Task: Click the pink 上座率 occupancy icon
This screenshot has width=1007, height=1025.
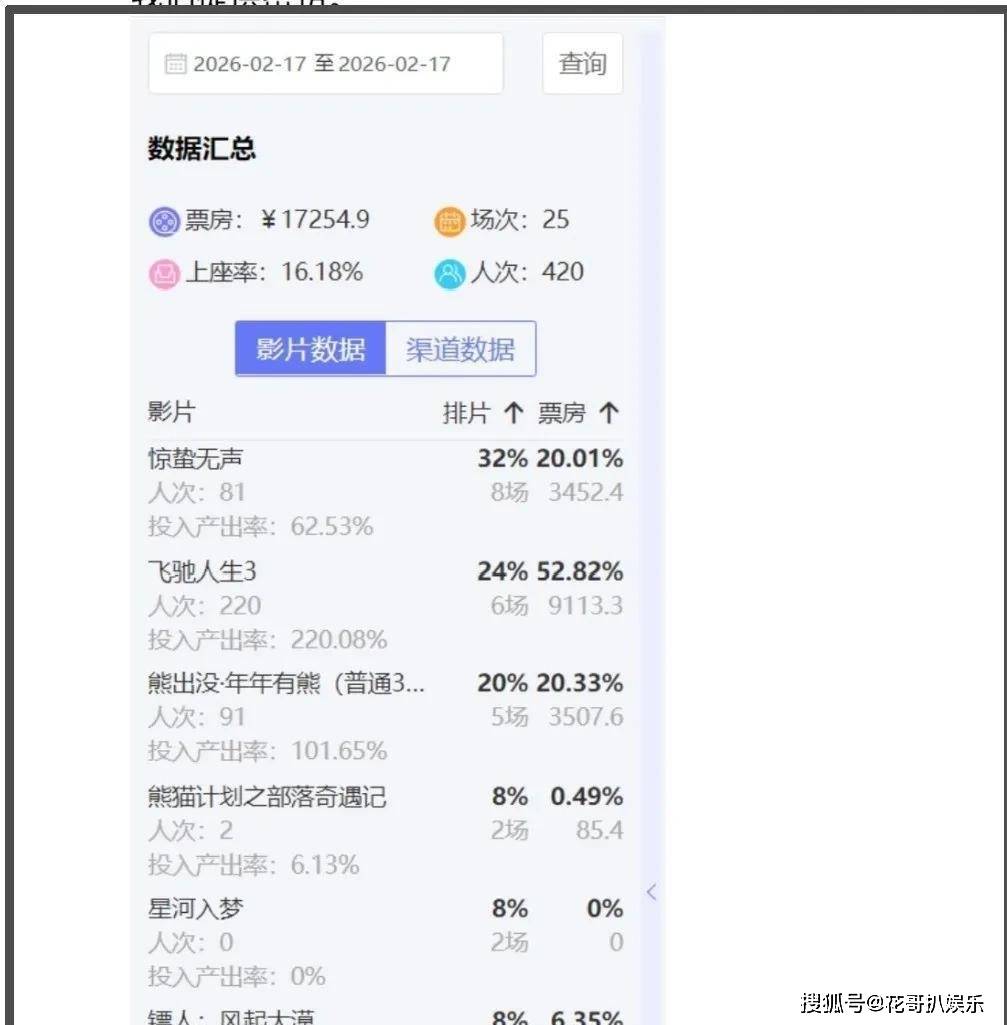Action: [x=163, y=274]
